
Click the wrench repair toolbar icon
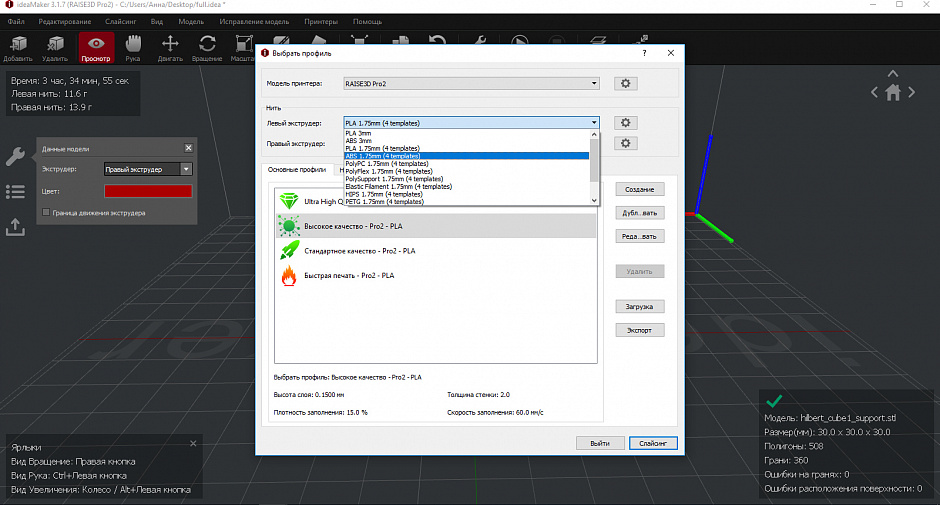pos(480,40)
